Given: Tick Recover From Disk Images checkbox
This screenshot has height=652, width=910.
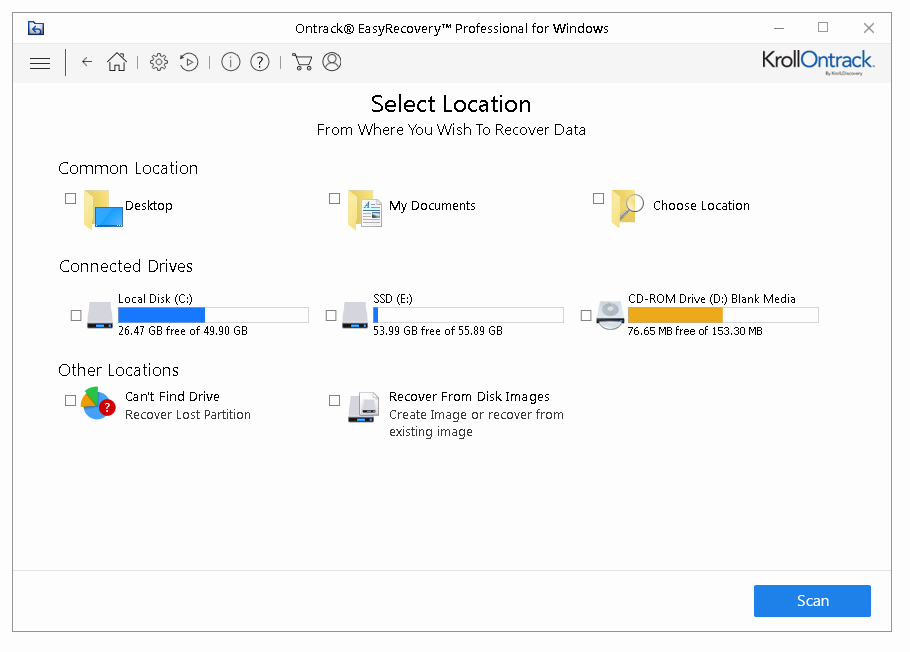Looking at the screenshot, I should (335, 400).
